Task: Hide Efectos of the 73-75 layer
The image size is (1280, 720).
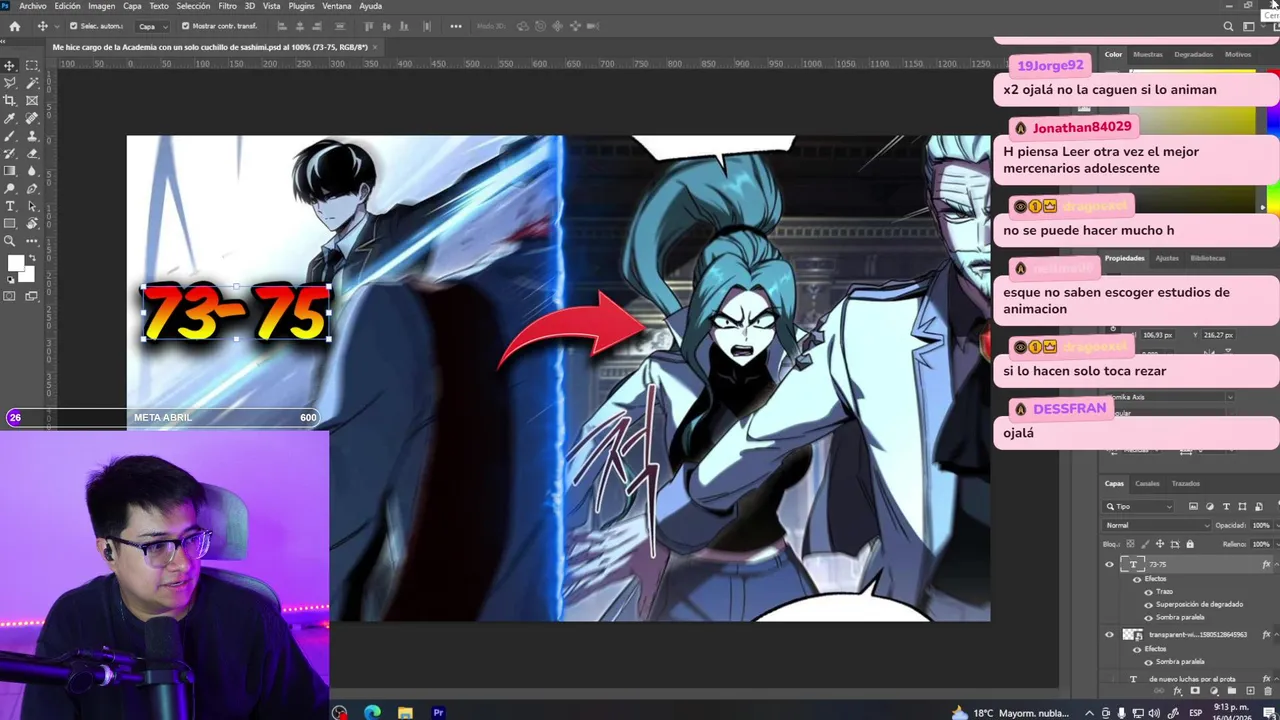Action: tap(1137, 579)
